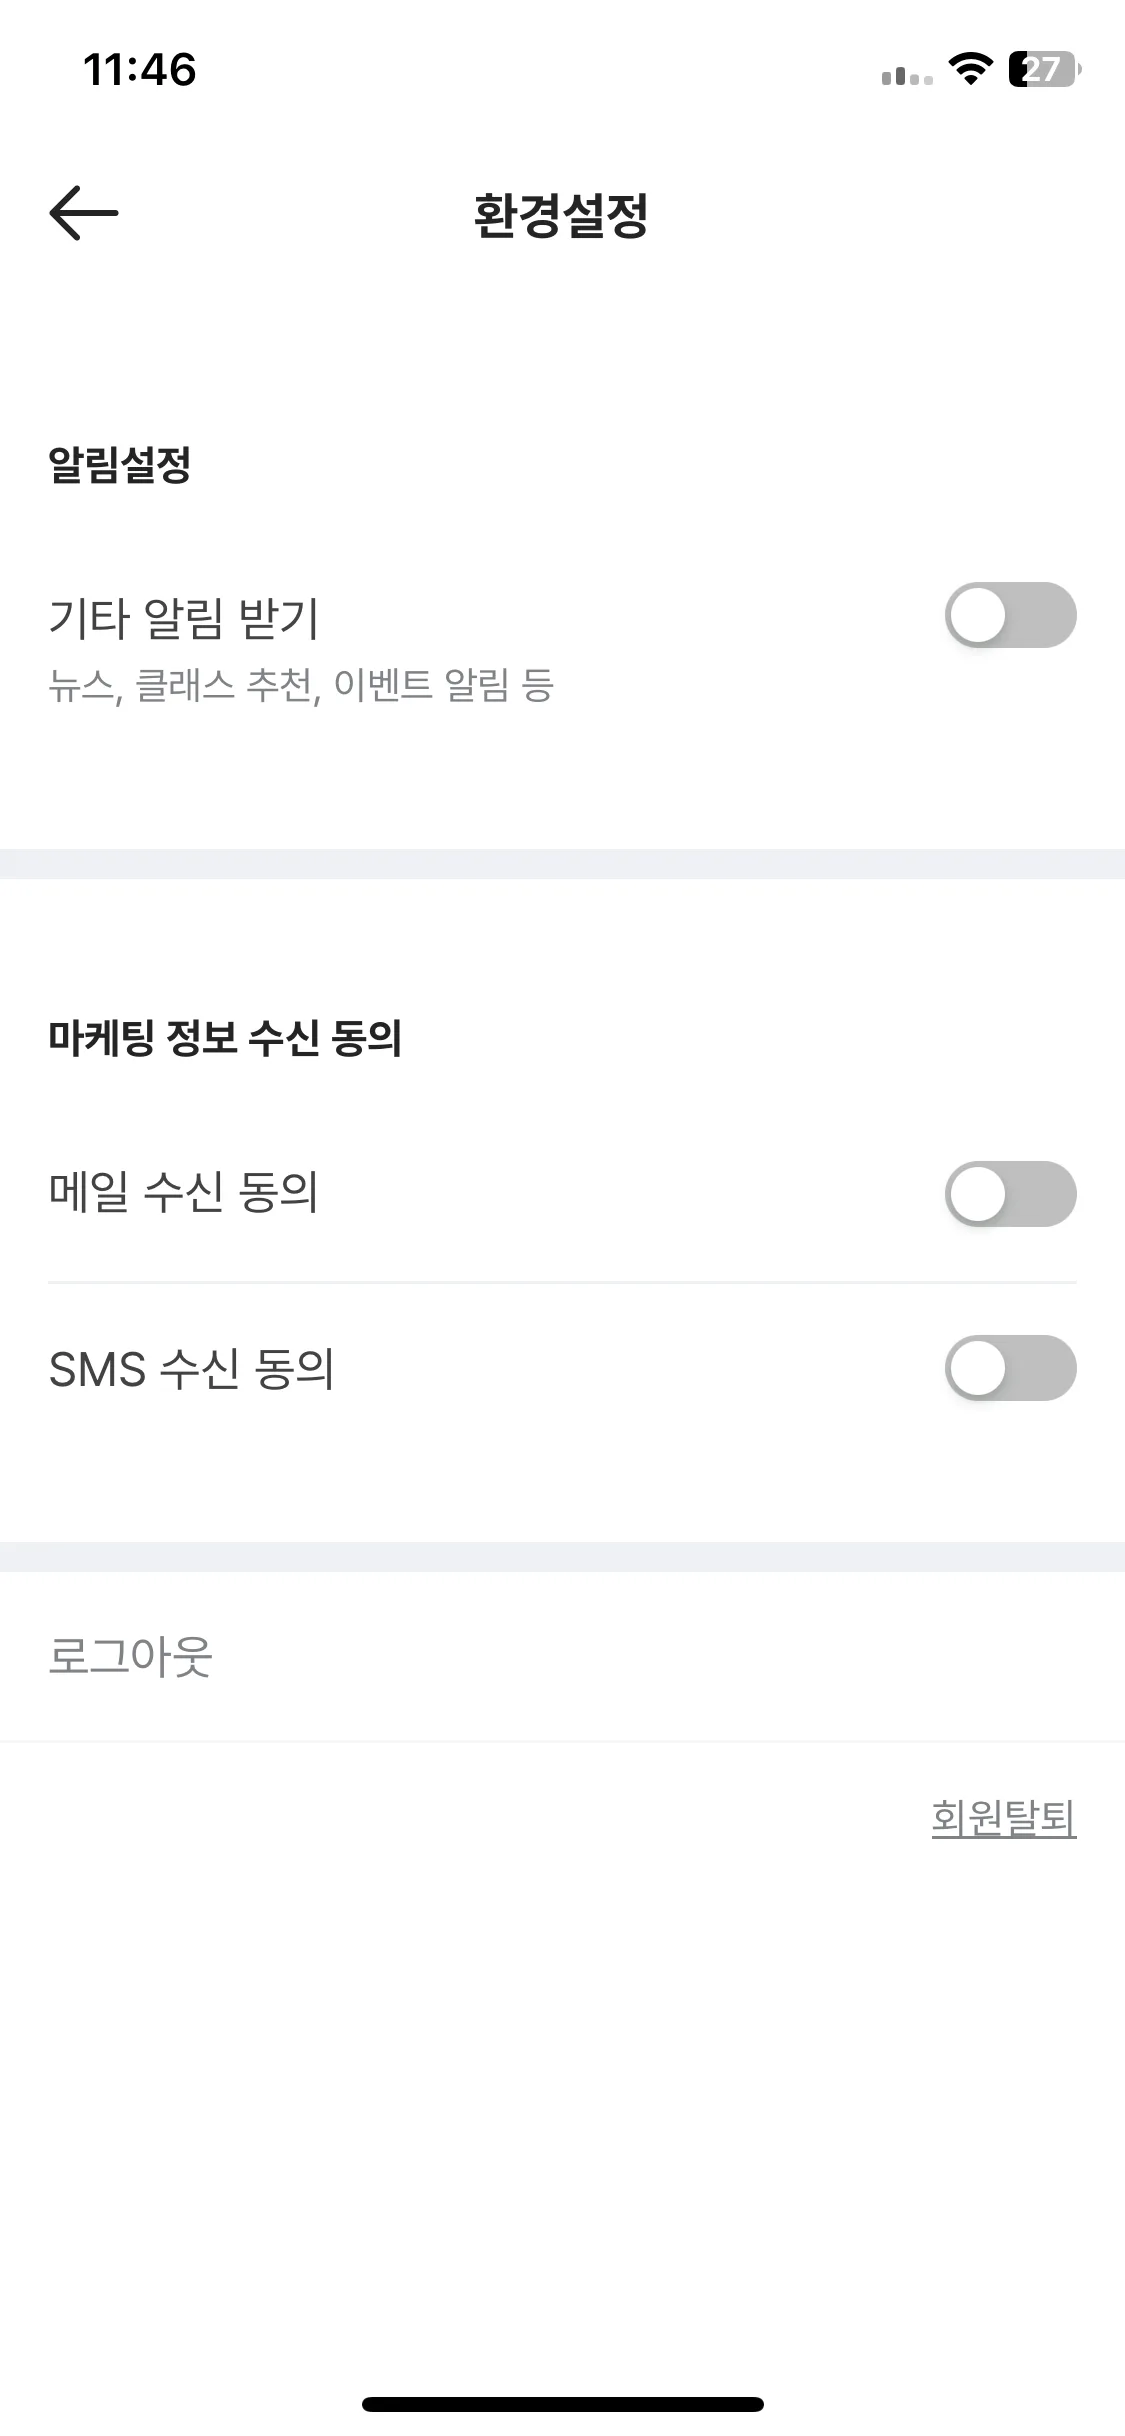Tap the 11:46 clock in status bar
Viewport: 1125px width, 2436px height.
139,69
